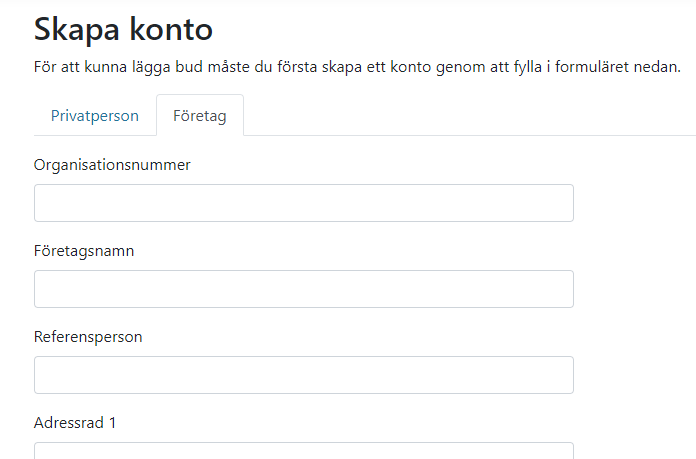Select the Adressrad 1 input box
This screenshot has width=696, height=459.
coord(304,451)
